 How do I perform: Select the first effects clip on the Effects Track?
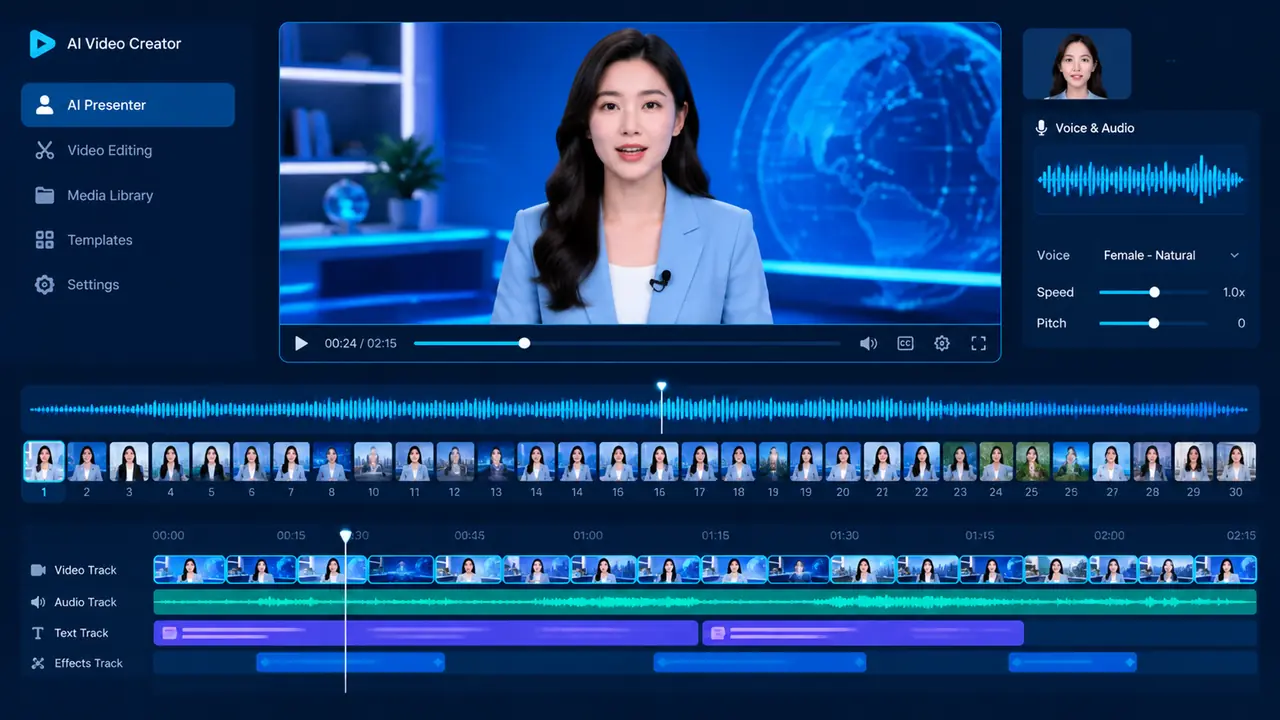click(x=351, y=662)
